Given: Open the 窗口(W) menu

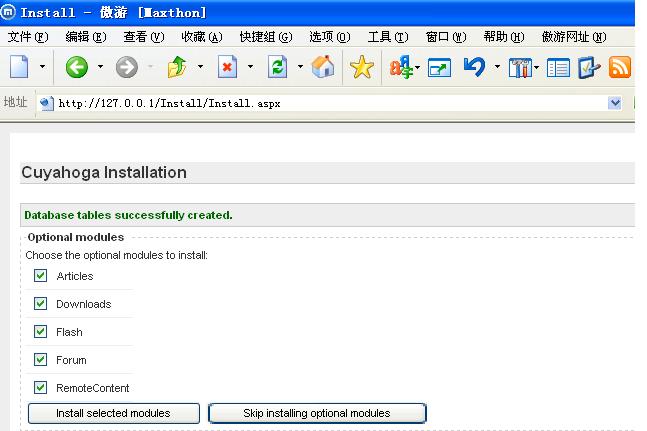Looking at the screenshot, I should [446, 37].
